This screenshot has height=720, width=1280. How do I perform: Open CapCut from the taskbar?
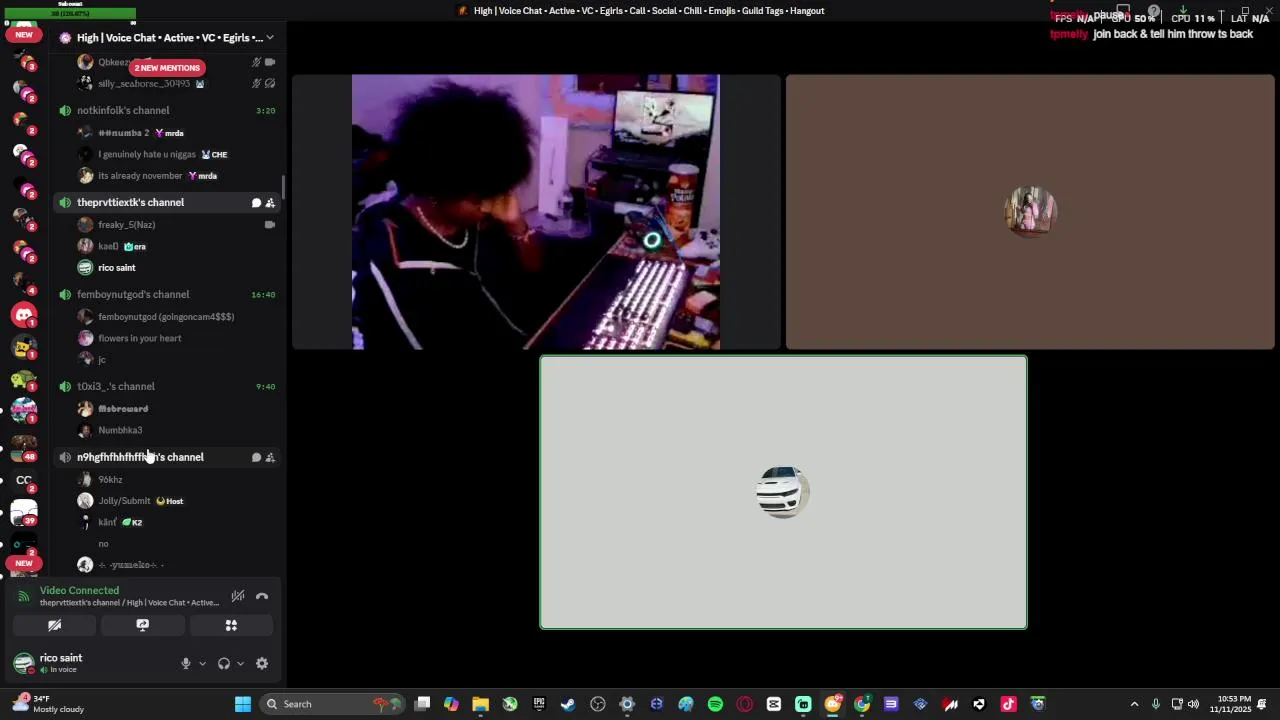774,704
